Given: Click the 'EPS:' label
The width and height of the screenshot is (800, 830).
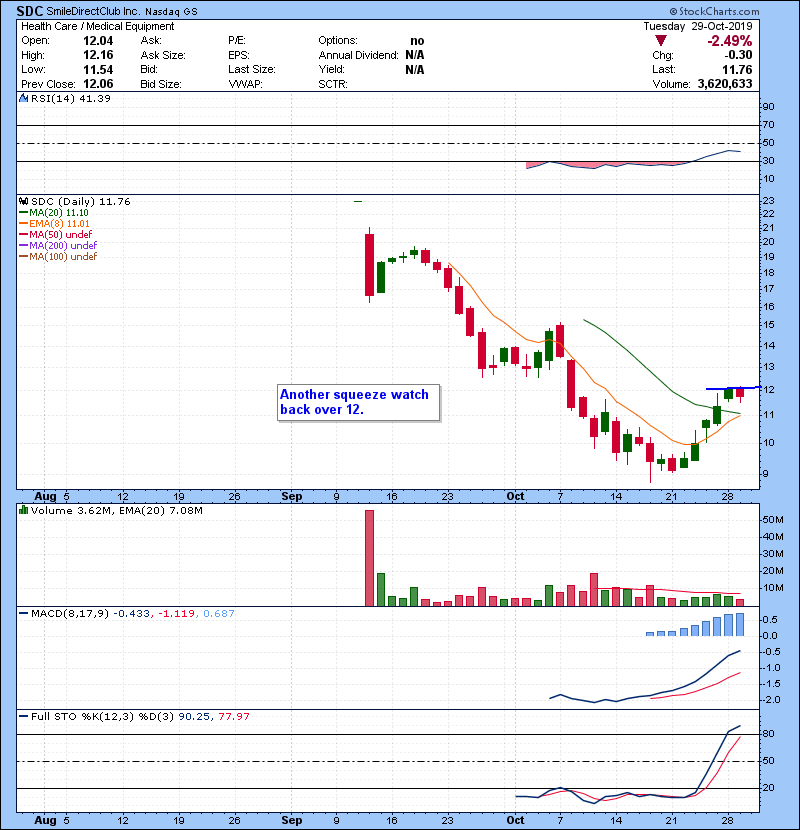Looking at the screenshot, I should pyautogui.click(x=239, y=55).
